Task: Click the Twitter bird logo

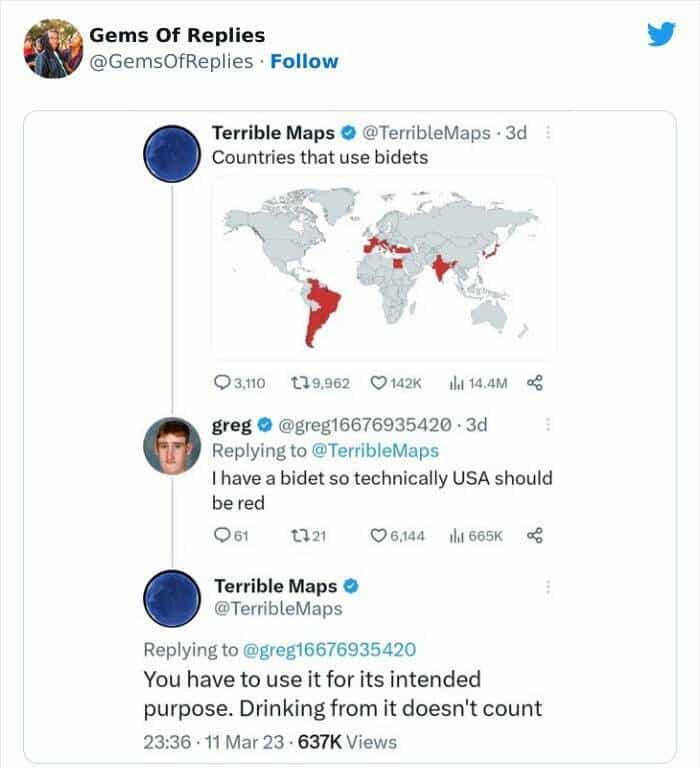Action: click(x=661, y=35)
